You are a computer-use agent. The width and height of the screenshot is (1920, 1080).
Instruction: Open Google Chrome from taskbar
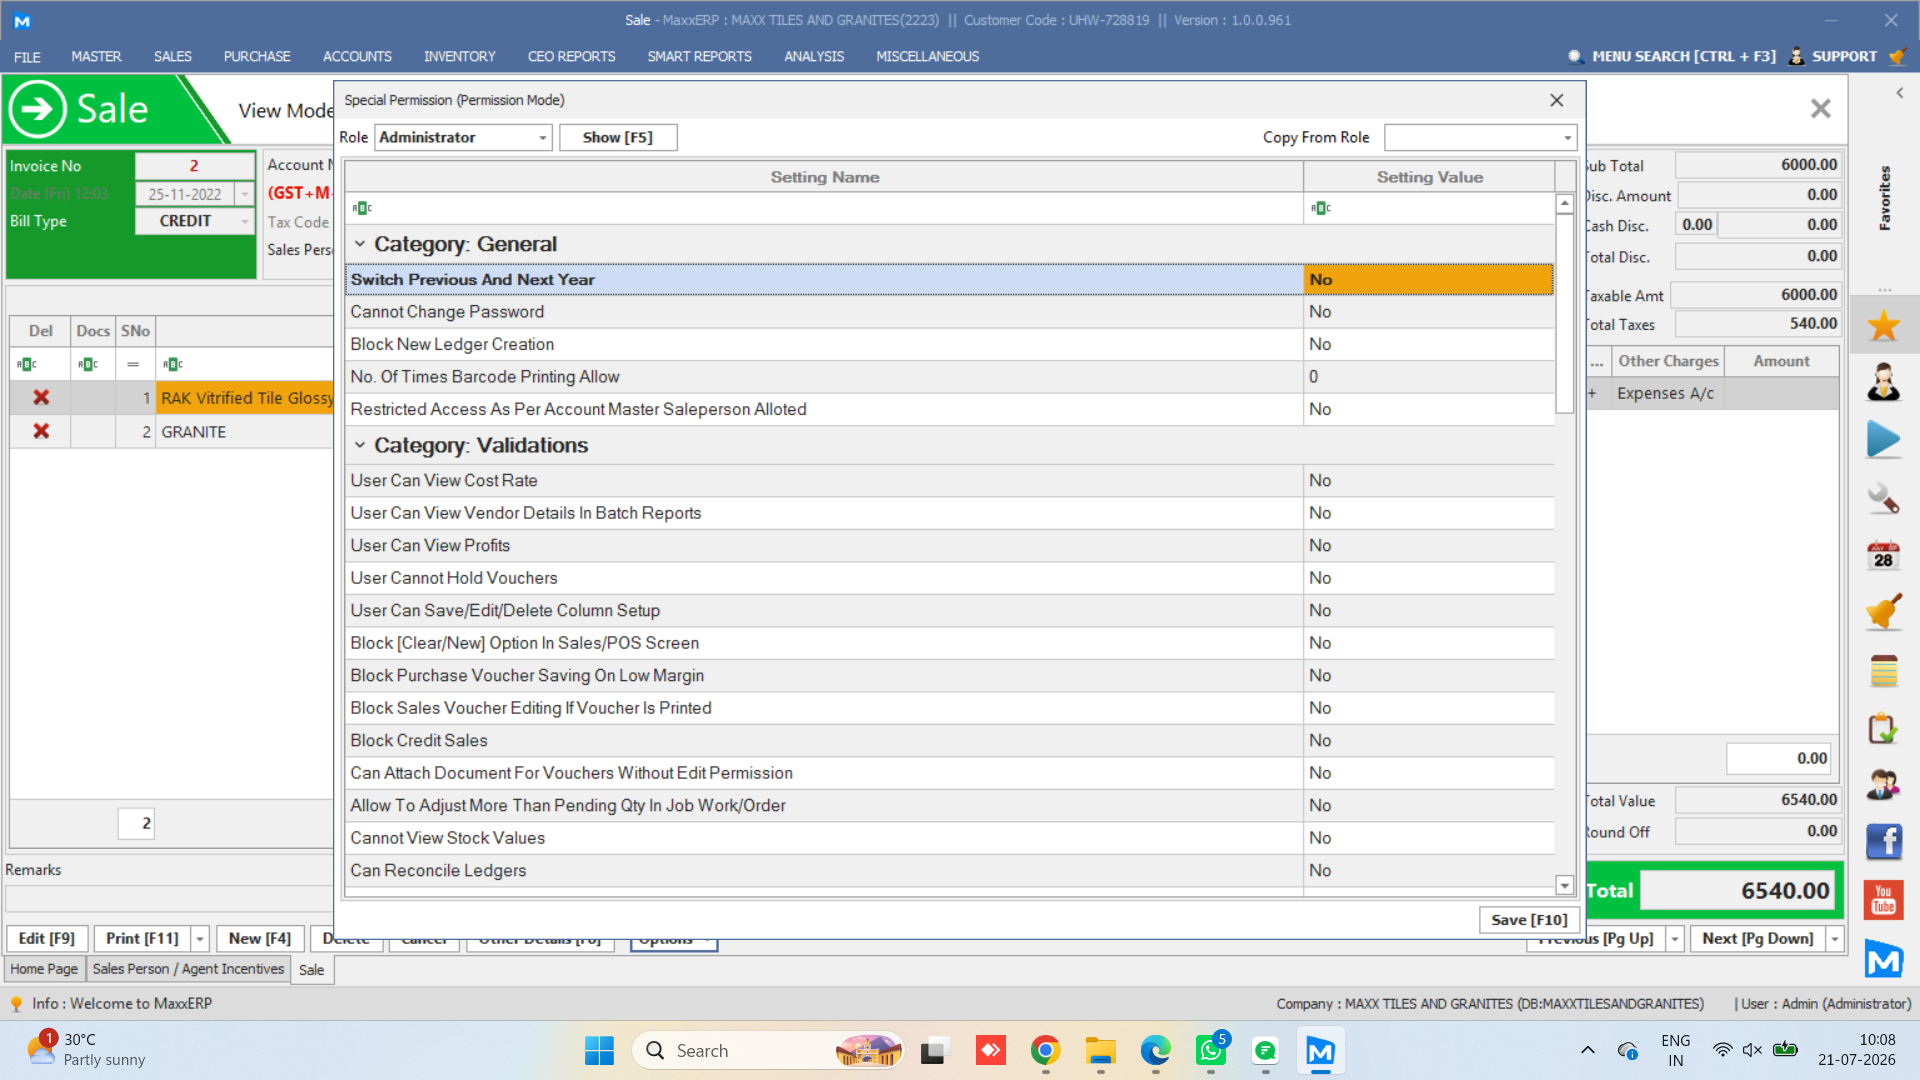tap(1045, 1051)
